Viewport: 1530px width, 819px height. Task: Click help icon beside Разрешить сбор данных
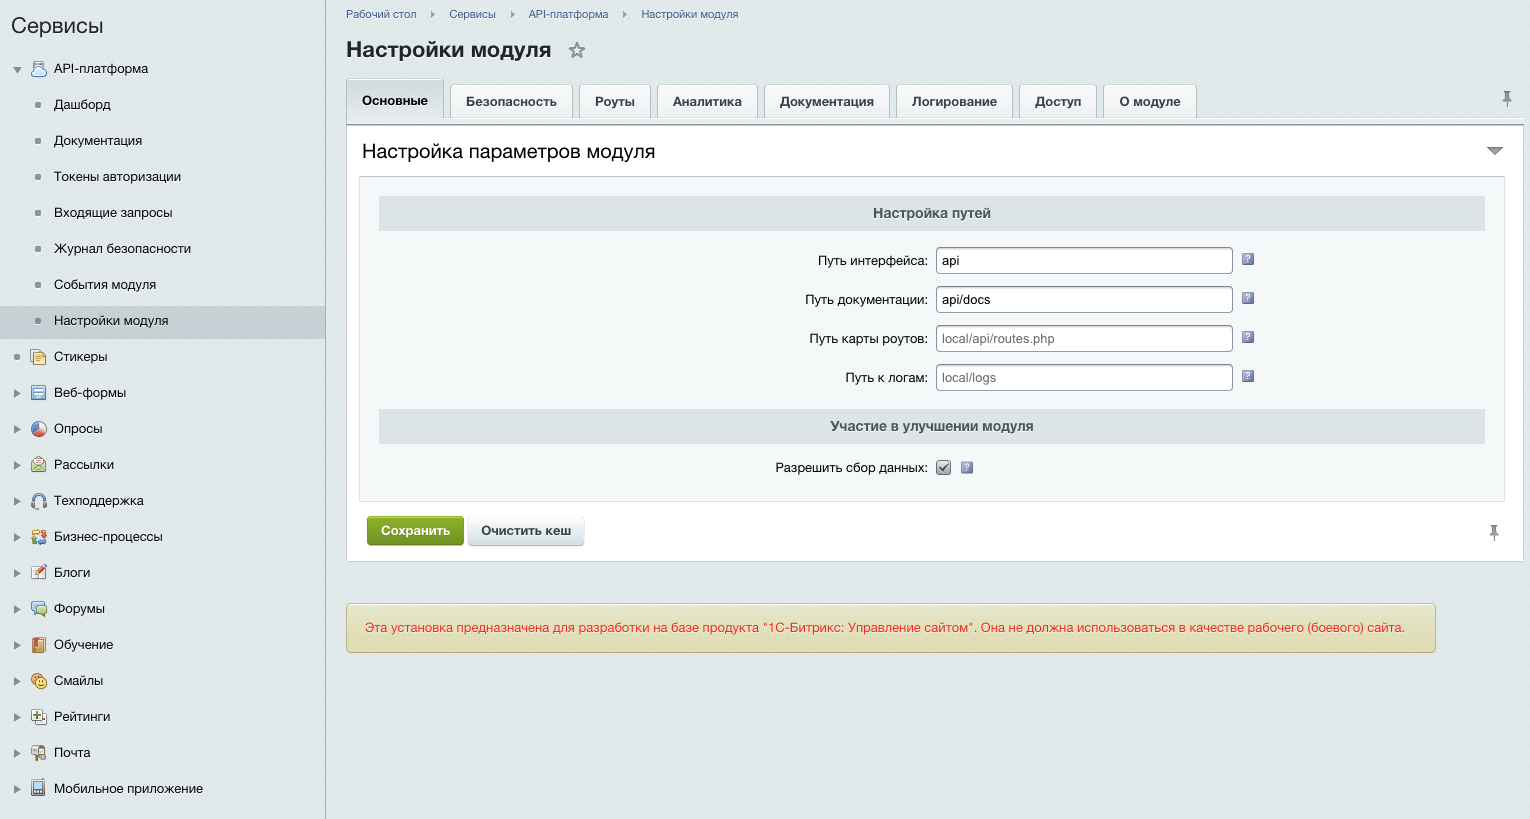(x=967, y=468)
